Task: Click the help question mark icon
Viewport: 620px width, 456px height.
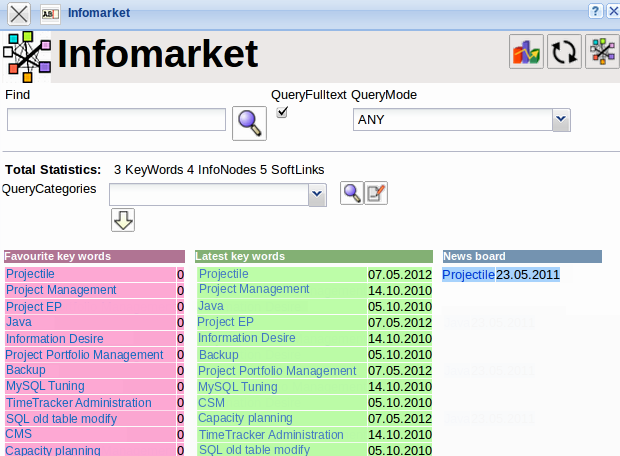Action: coord(596,11)
